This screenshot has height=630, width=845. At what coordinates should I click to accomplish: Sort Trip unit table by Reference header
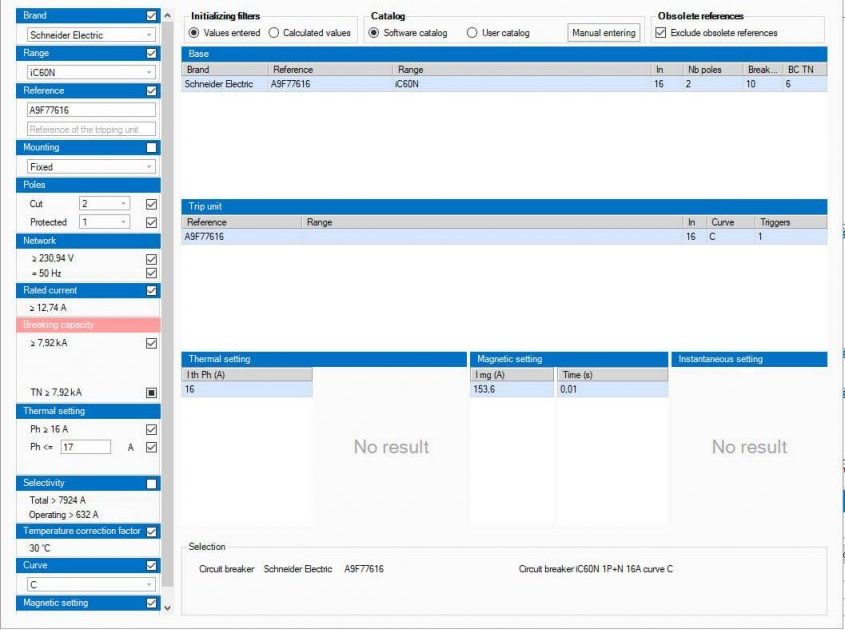[x=242, y=222]
